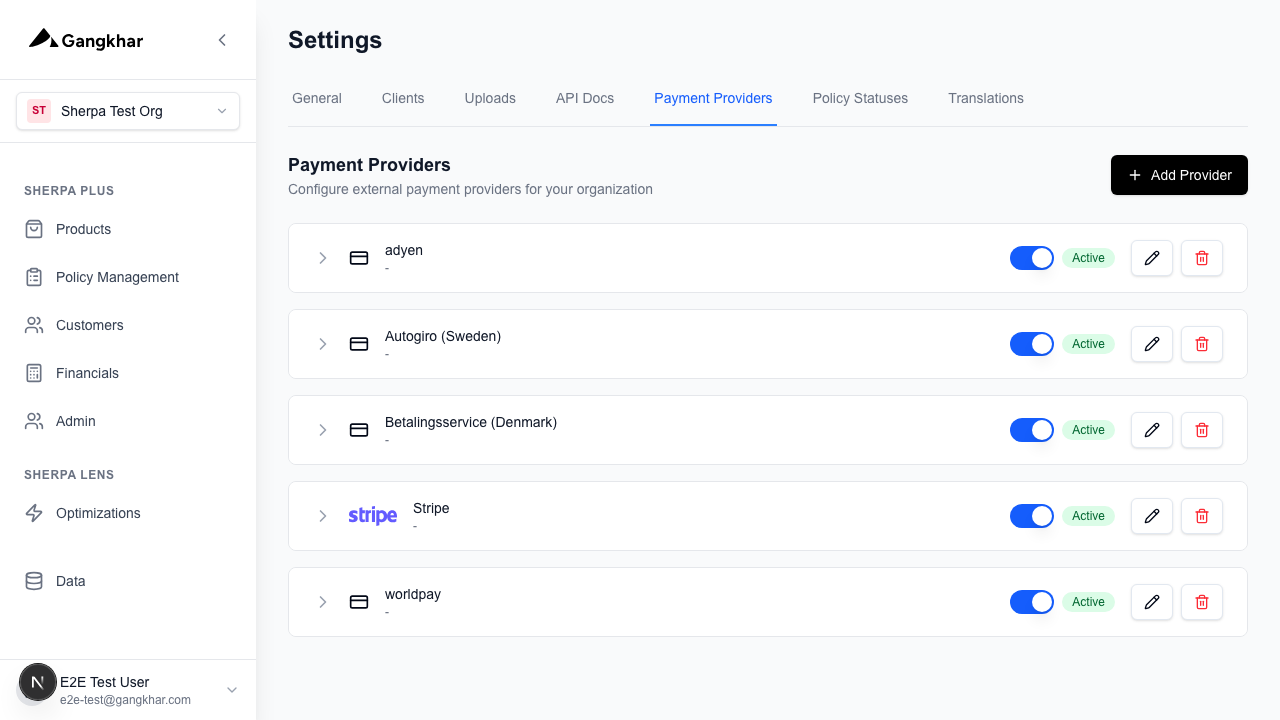Open the Uploads tab
The image size is (1280, 720).
point(490,98)
